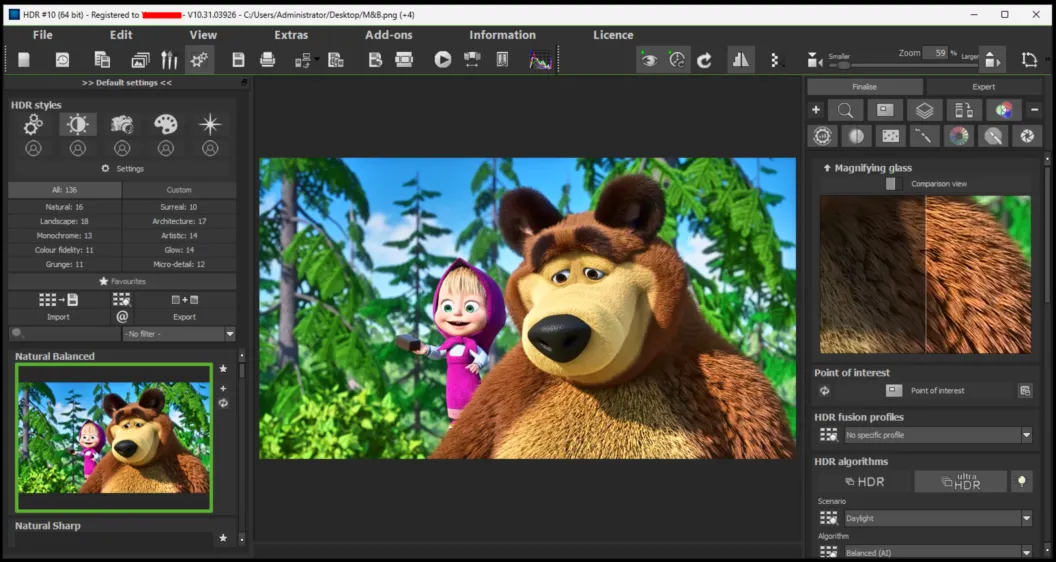Select the Natural Balanced preset thumbnail
Viewport: 1056px width, 562px height.
coord(114,438)
